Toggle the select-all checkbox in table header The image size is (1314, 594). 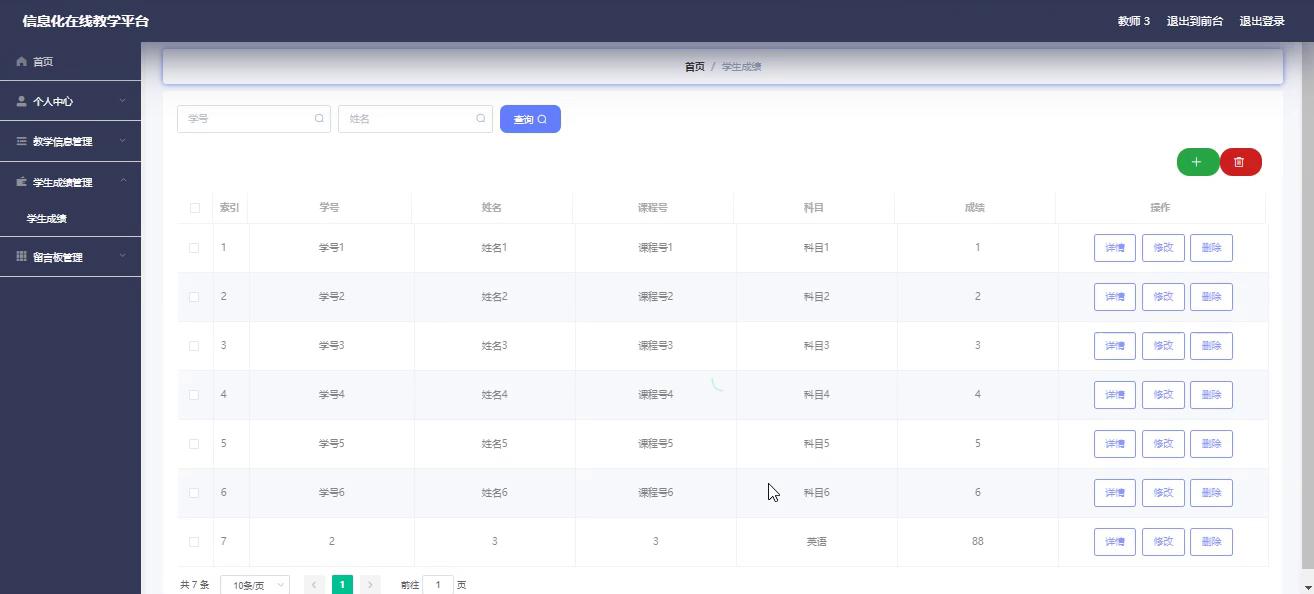tap(195, 208)
